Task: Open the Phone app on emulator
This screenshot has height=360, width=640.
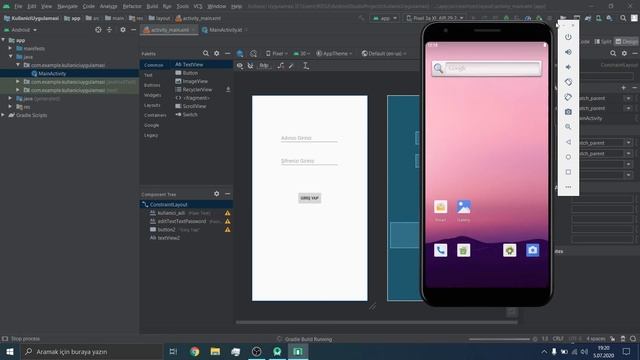Action: pyautogui.click(x=440, y=250)
